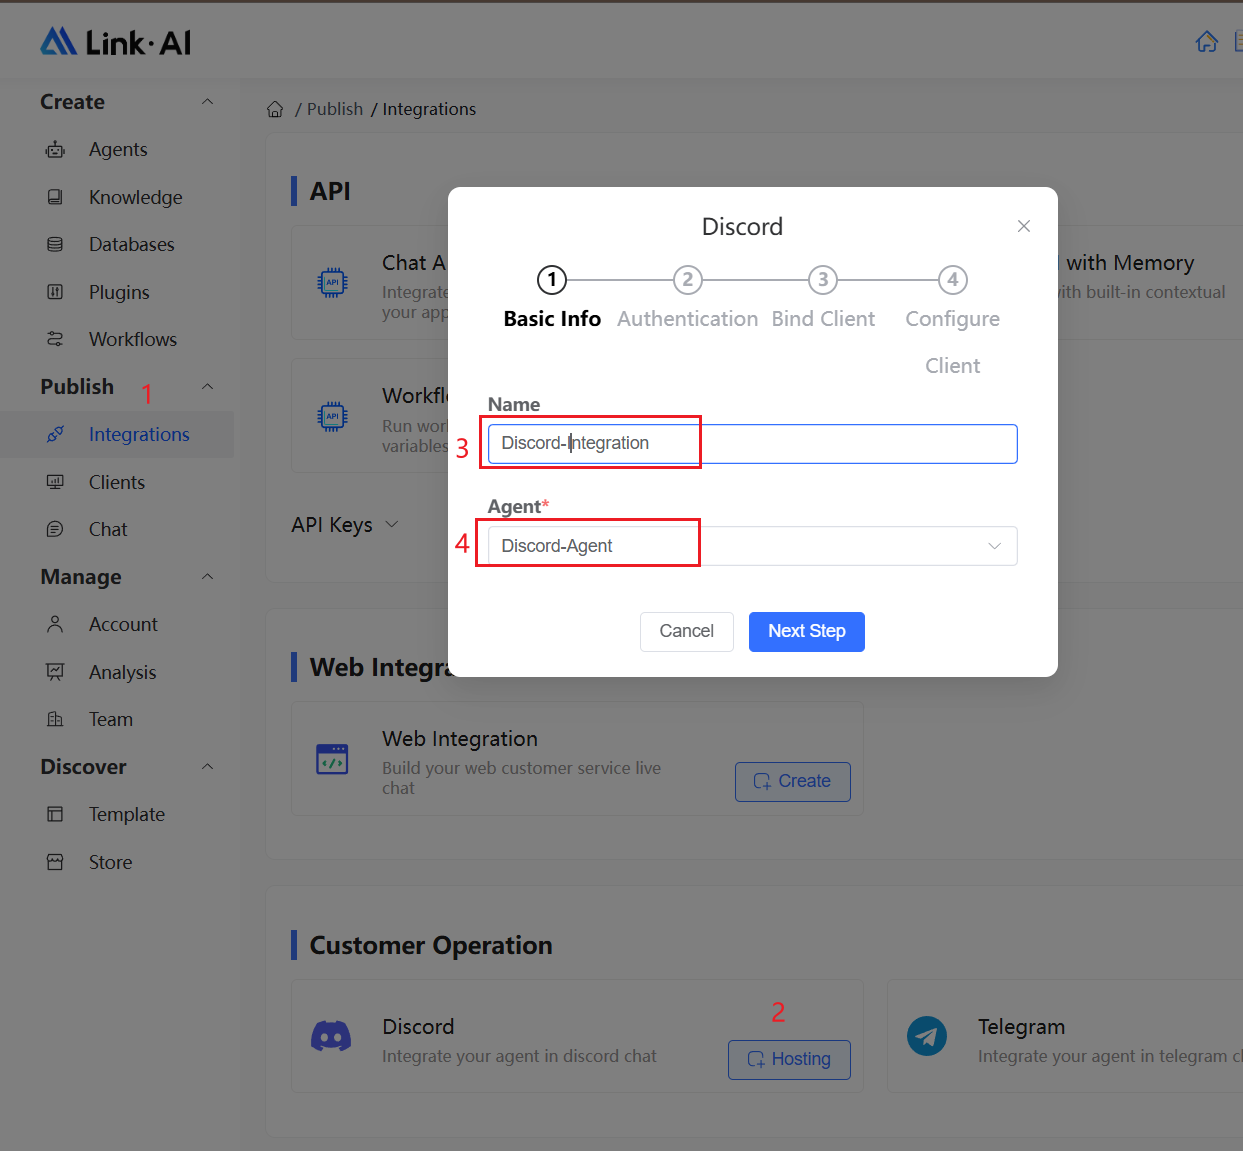
Task: Click the Workflows icon in sidebar
Action: point(55,339)
